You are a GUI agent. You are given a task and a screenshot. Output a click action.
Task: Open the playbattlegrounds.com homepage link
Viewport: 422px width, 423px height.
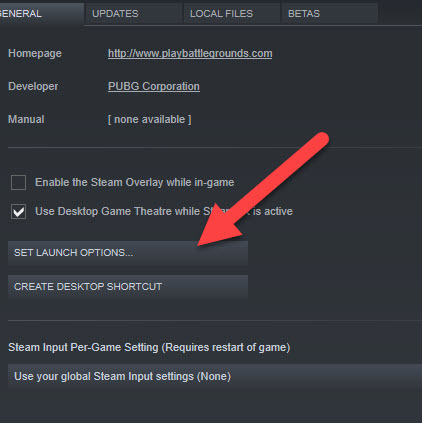pyautogui.click(x=190, y=53)
